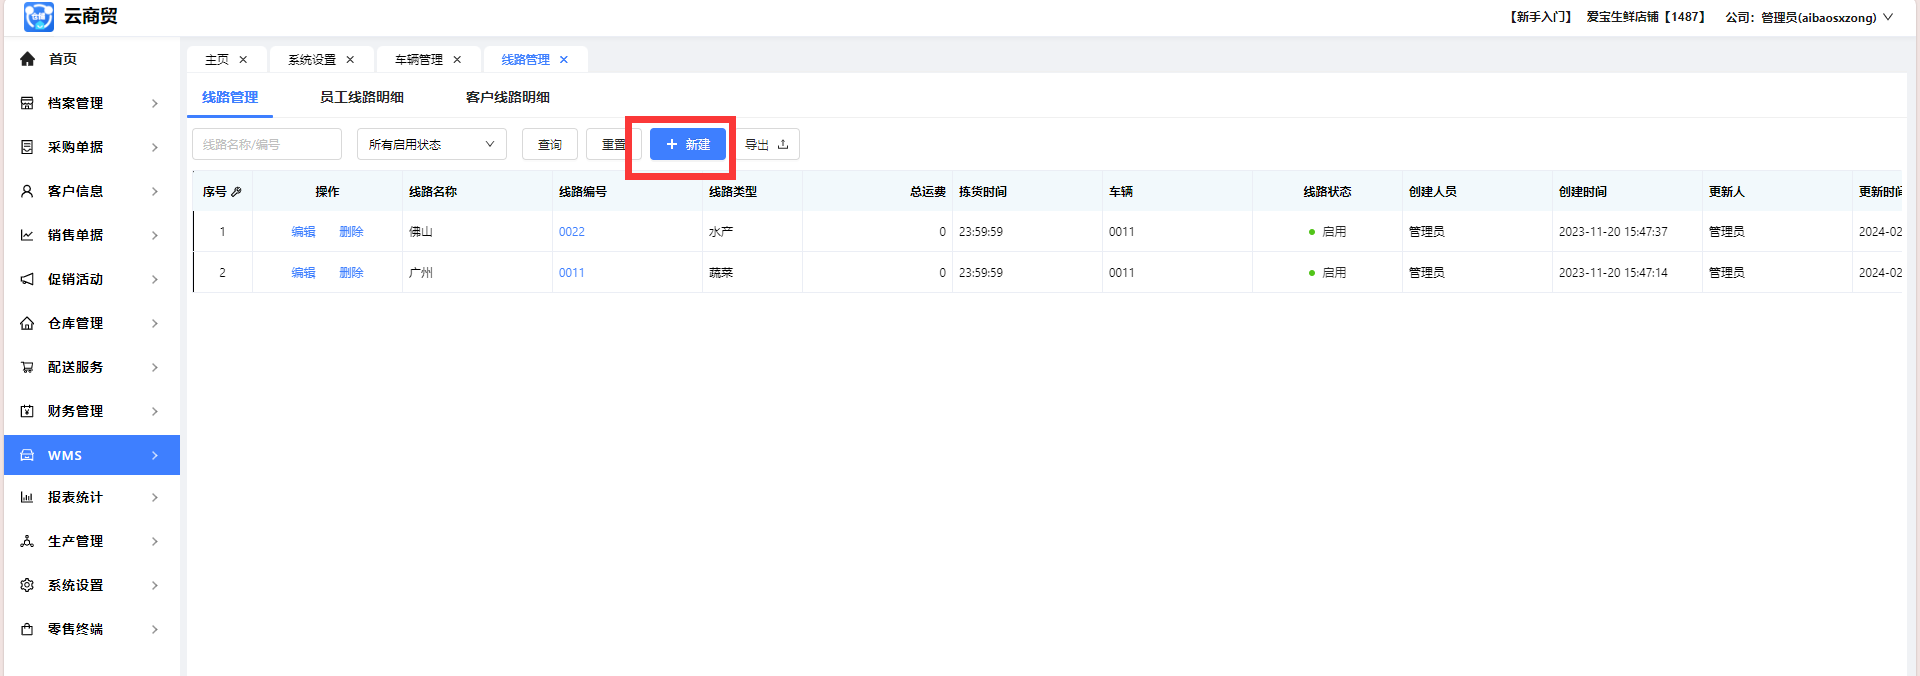Screen dimensions: 1920x676
Task: Switch to the 员工线路明细 tab
Action: [x=361, y=97]
